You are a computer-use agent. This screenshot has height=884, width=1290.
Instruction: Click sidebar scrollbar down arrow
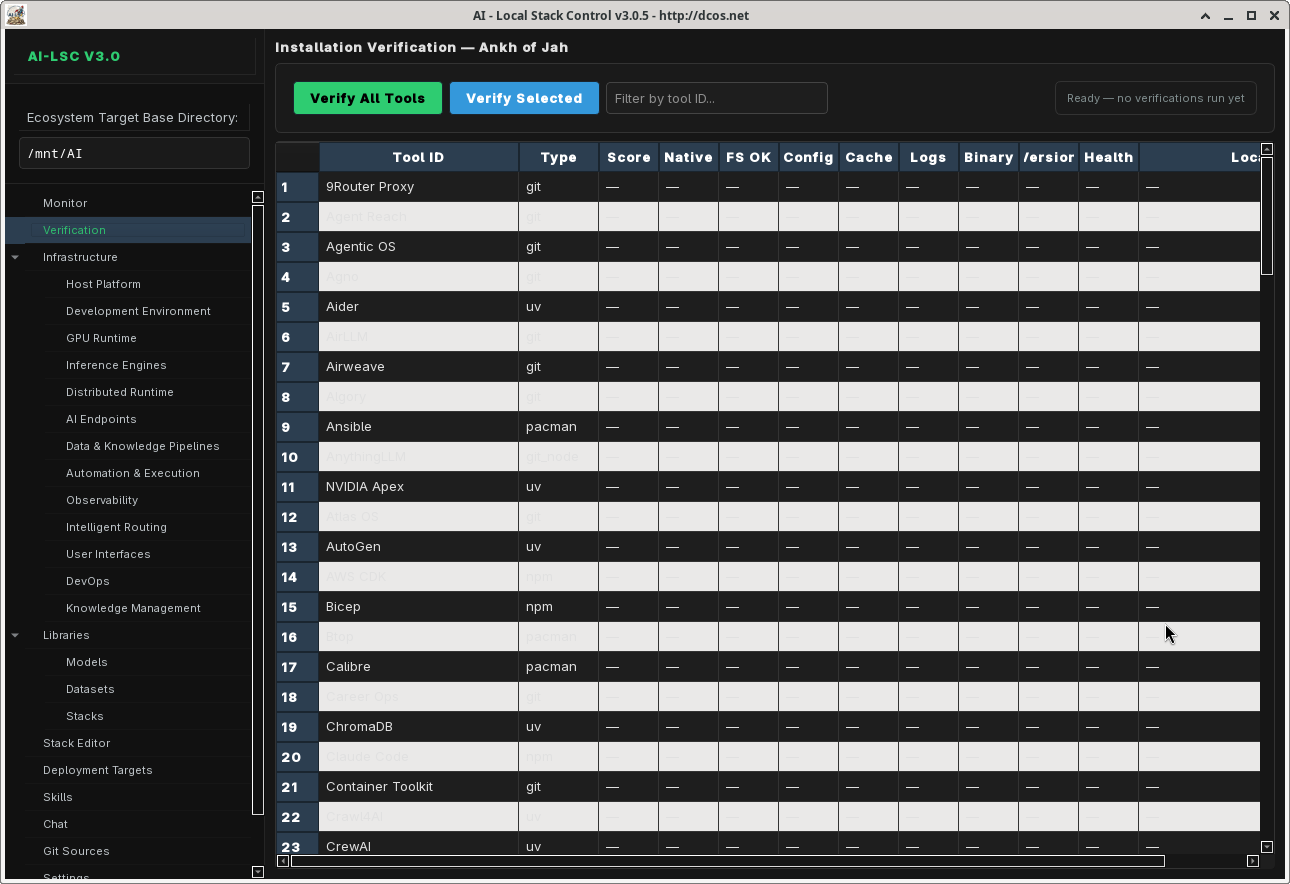[x=257, y=872]
